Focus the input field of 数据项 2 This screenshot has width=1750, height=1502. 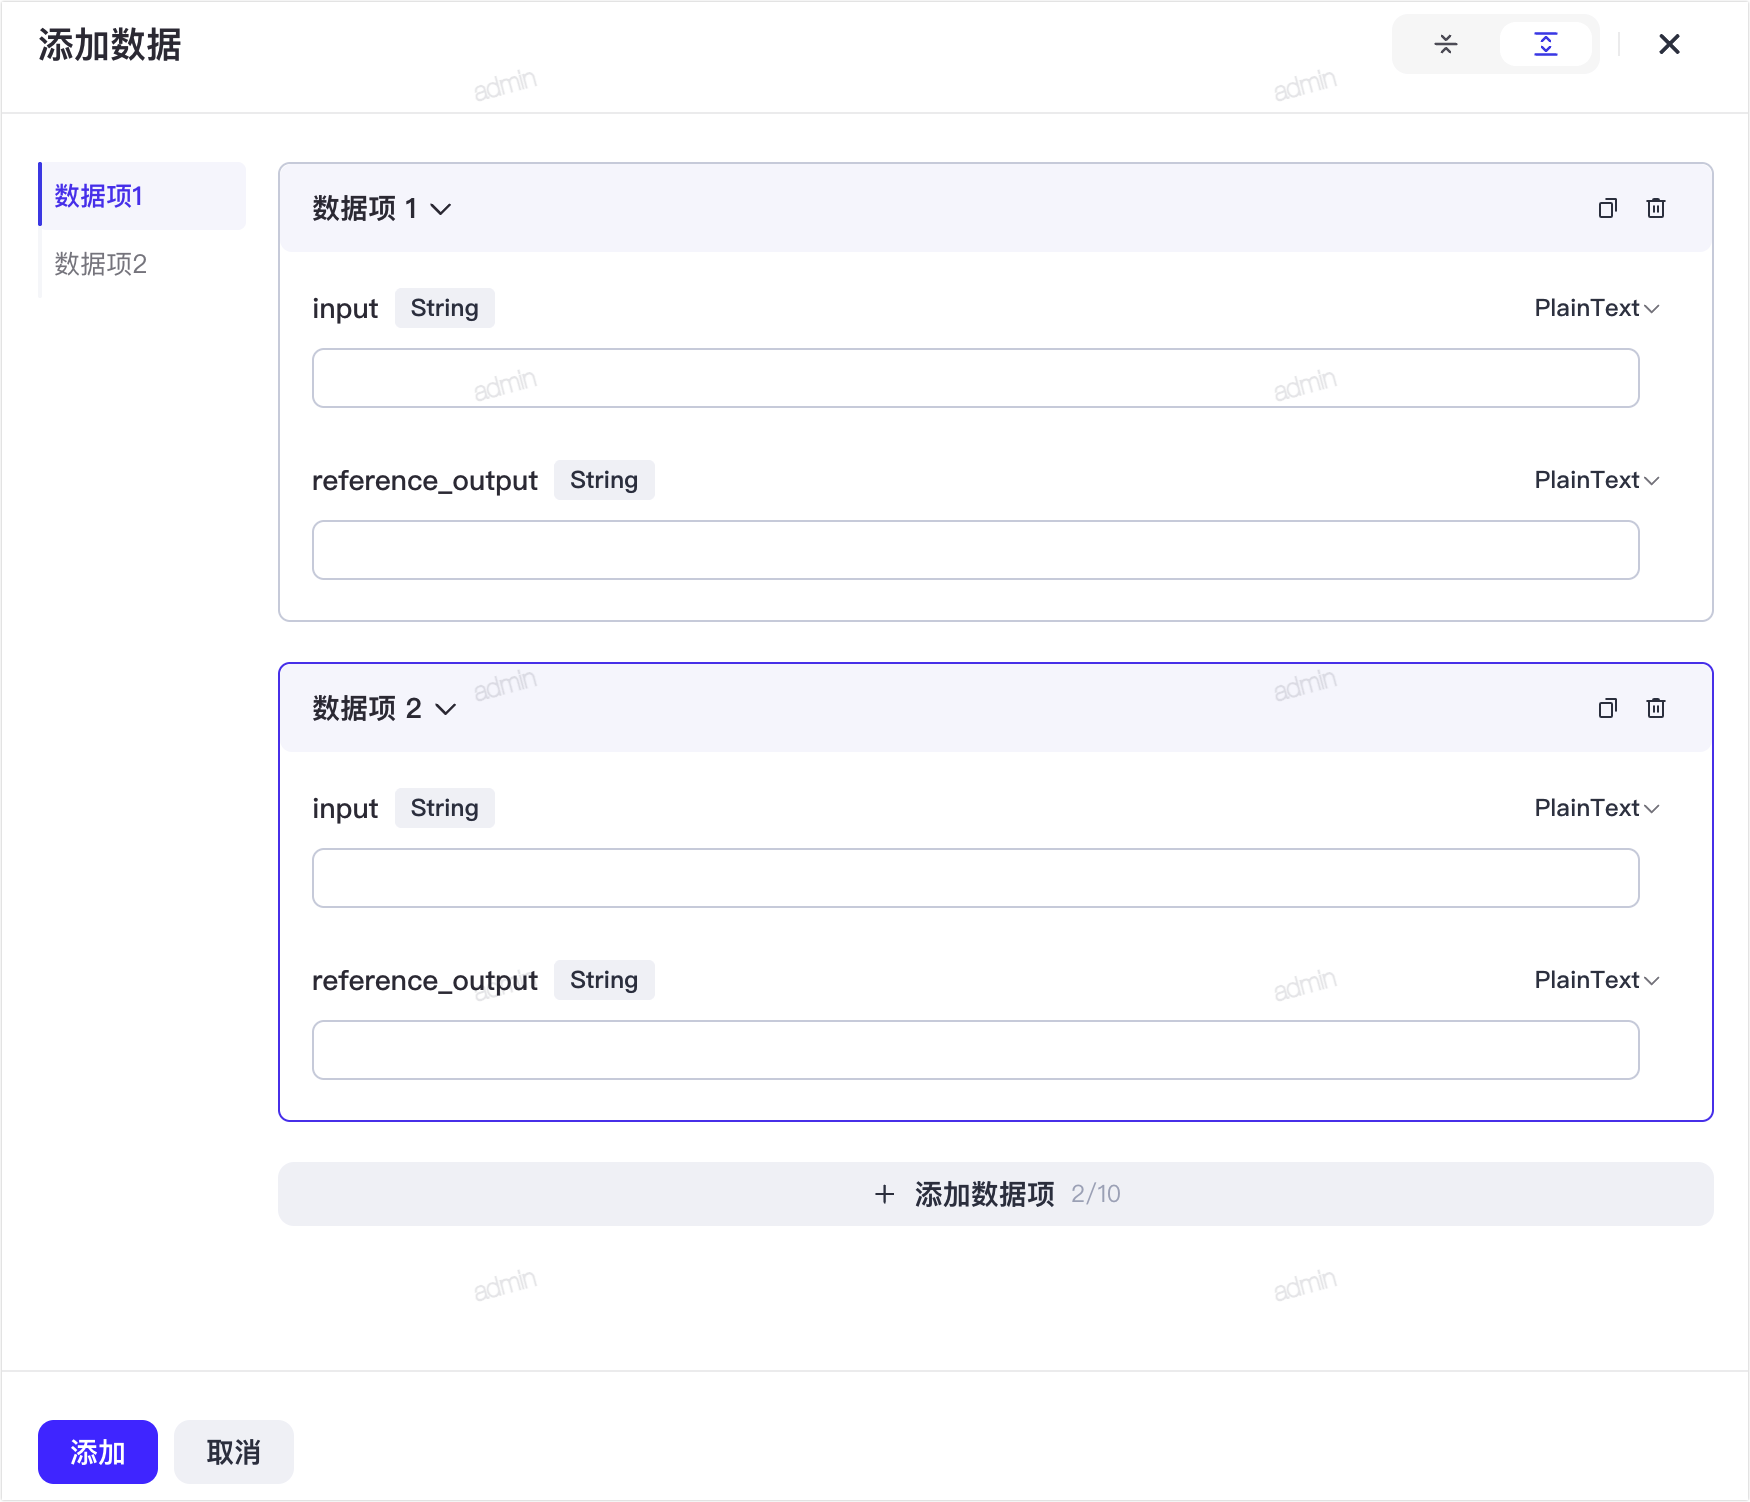click(x=976, y=878)
